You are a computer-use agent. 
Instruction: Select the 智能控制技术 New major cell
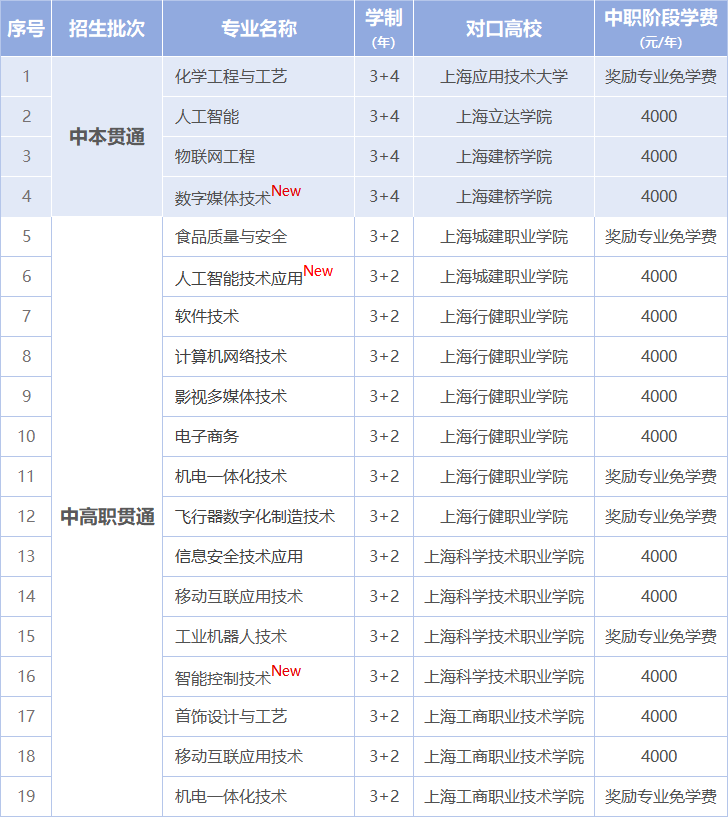coord(258,677)
